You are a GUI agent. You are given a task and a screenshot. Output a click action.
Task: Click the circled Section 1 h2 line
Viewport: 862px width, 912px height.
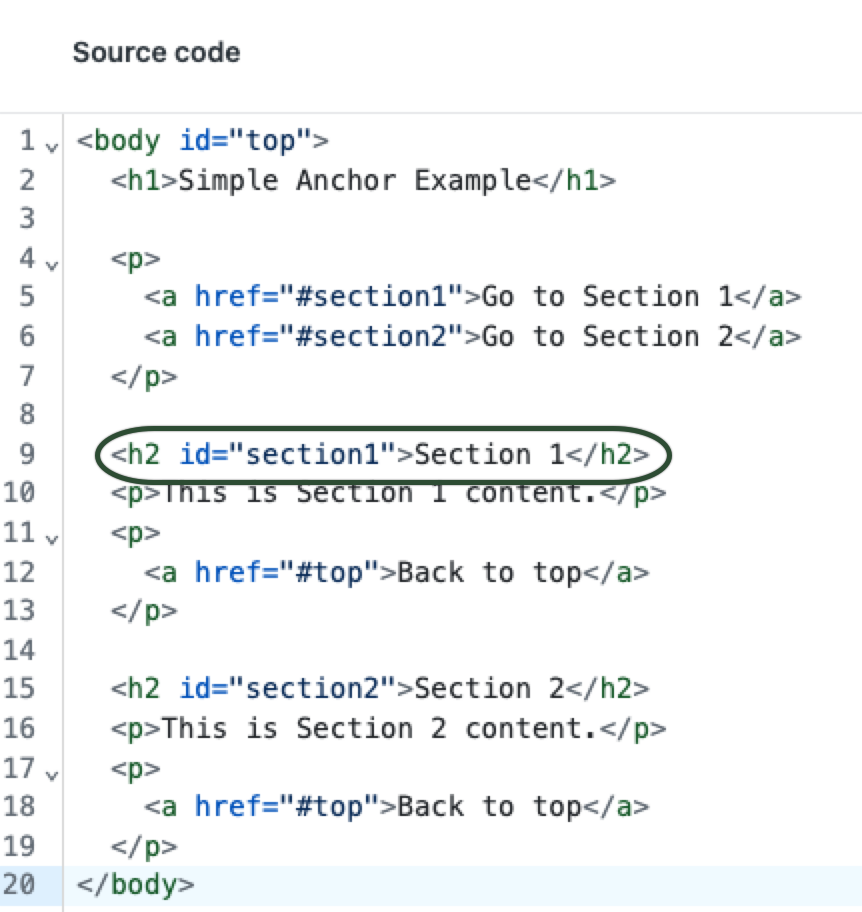pos(380,455)
